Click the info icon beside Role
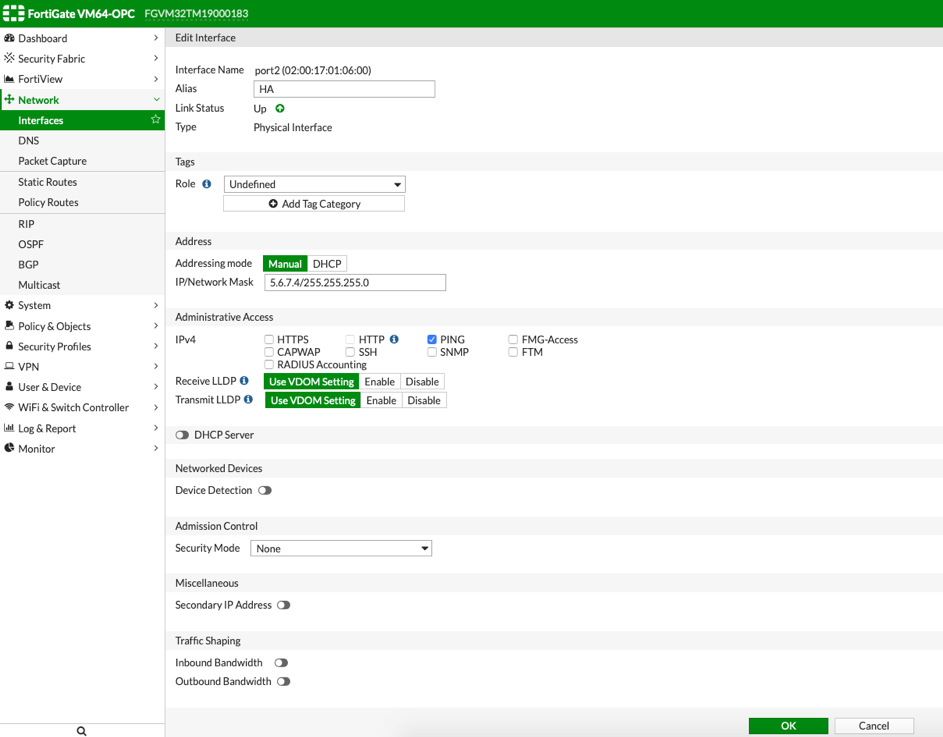 point(207,184)
